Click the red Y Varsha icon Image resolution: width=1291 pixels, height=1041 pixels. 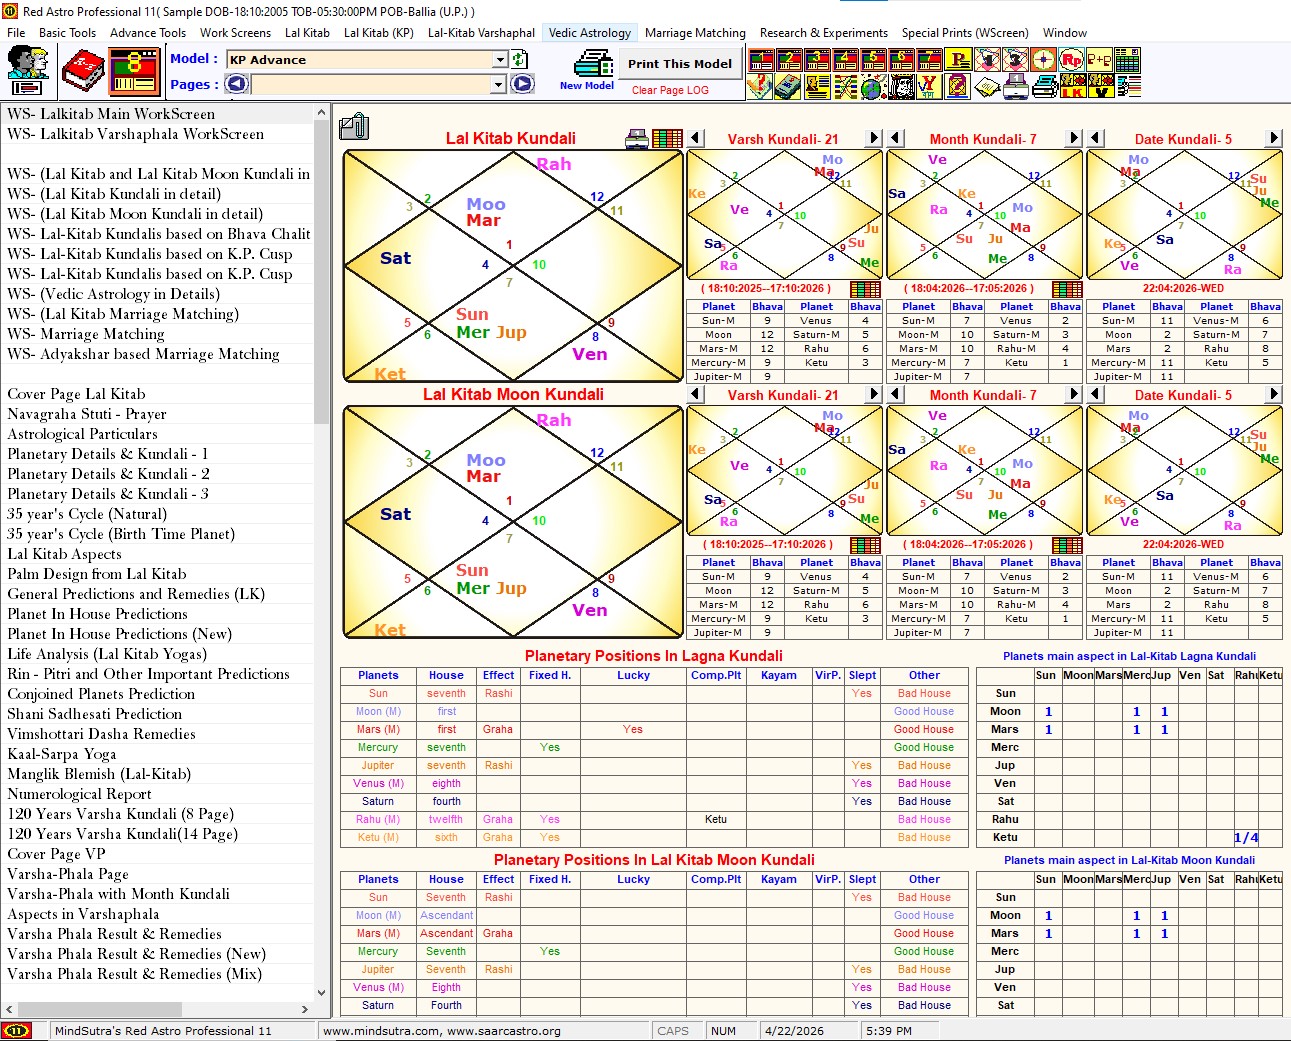(928, 87)
